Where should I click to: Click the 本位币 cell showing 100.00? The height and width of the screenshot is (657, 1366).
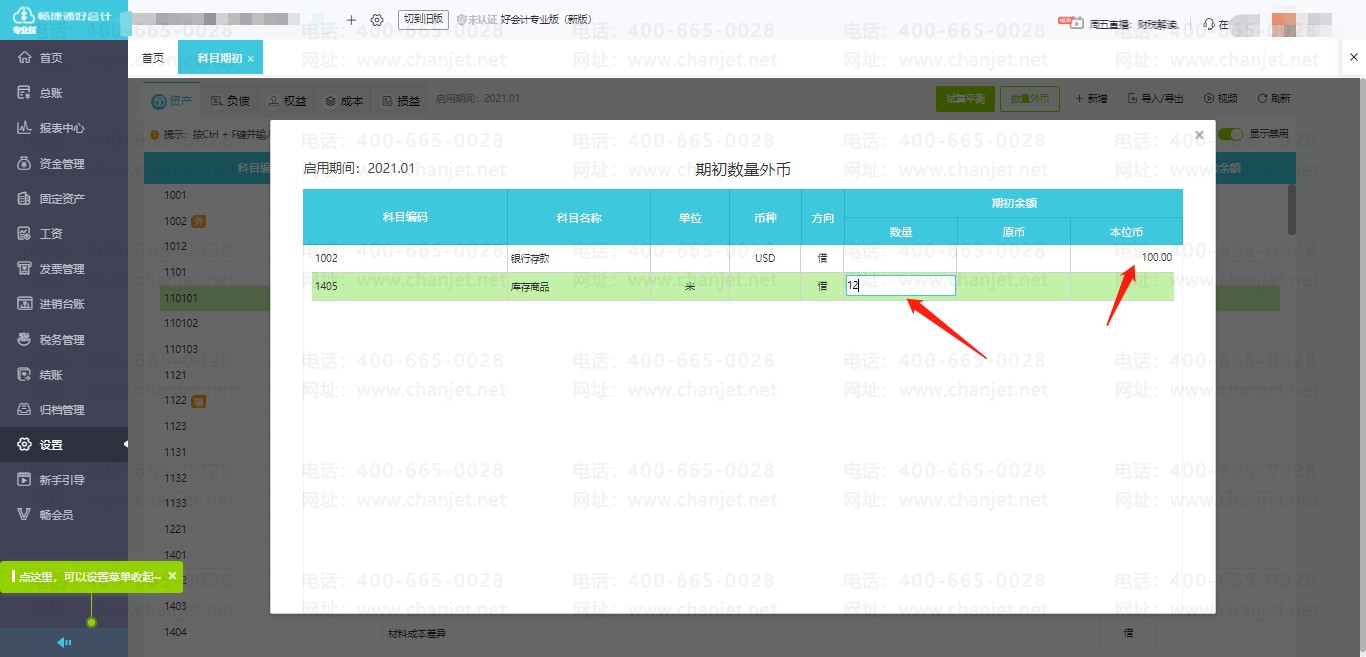(1126, 258)
